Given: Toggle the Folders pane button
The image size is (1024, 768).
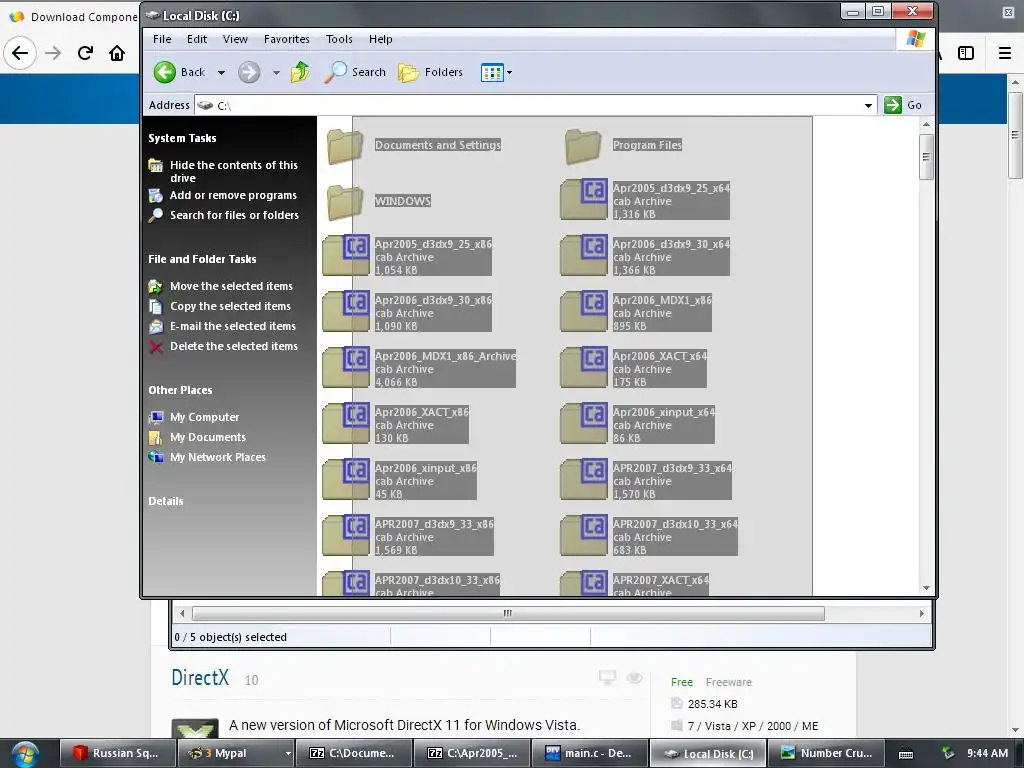Looking at the screenshot, I should click(x=430, y=72).
